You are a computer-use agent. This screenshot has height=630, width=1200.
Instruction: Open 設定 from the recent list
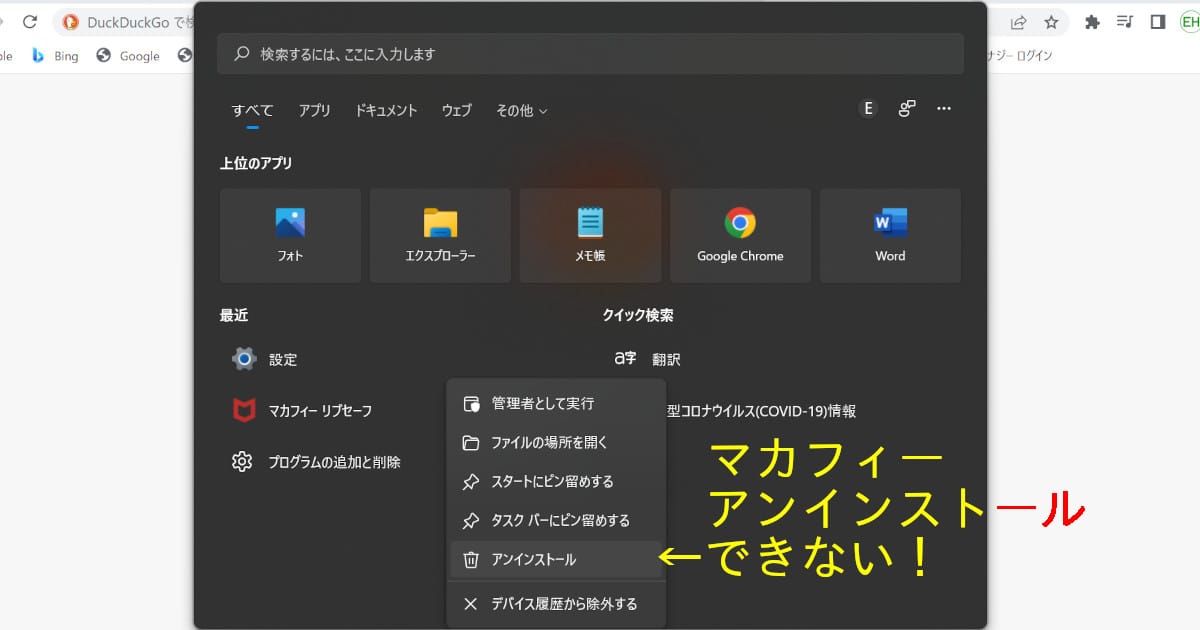[x=282, y=359]
